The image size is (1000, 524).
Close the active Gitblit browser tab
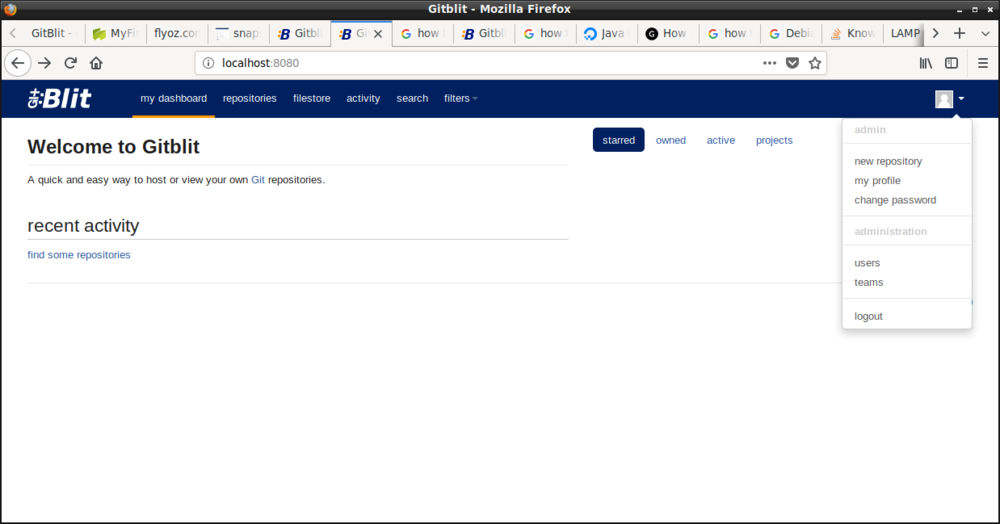click(377, 33)
